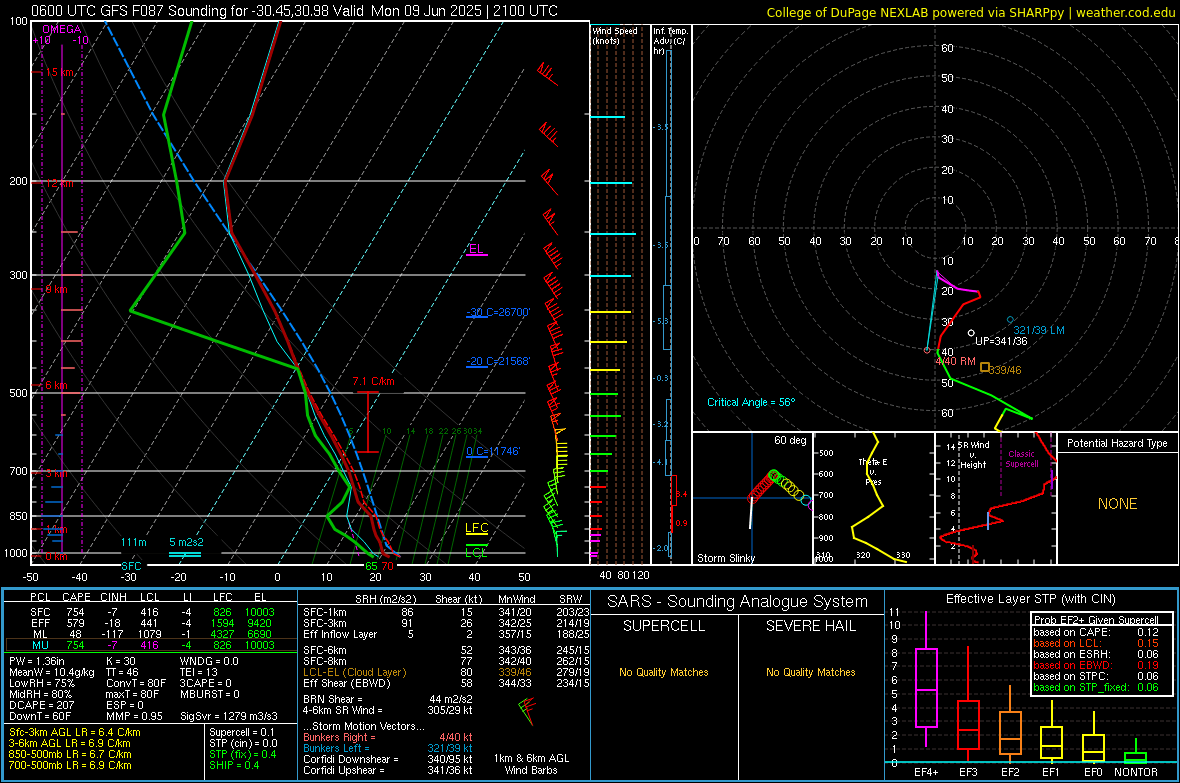Screen dimensions: 1180x783
Task: Click the SigSvr = 1279 m3/s3 value
Action: click(x=229, y=716)
